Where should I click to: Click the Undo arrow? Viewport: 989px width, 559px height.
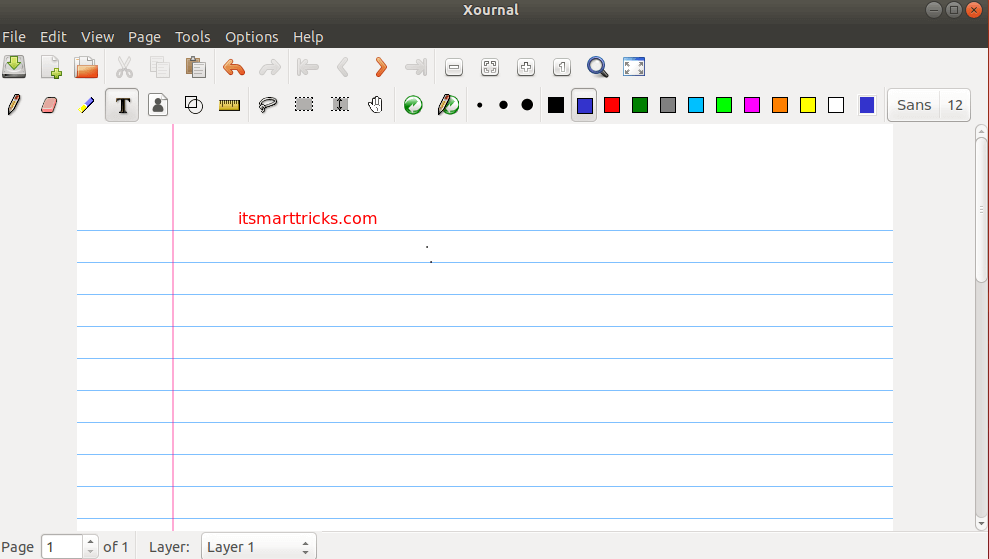click(x=234, y=67)
